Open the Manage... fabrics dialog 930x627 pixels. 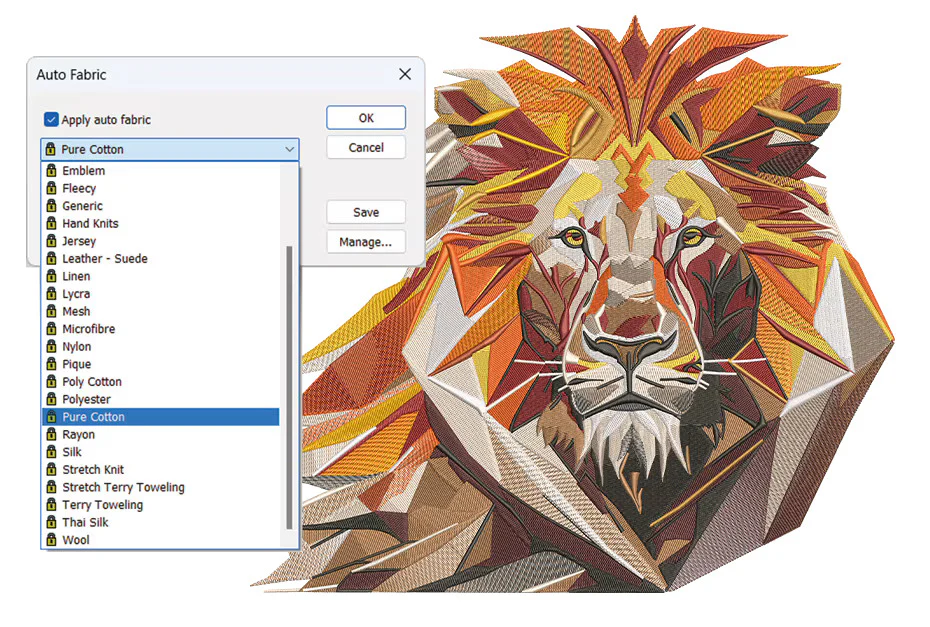366,242
